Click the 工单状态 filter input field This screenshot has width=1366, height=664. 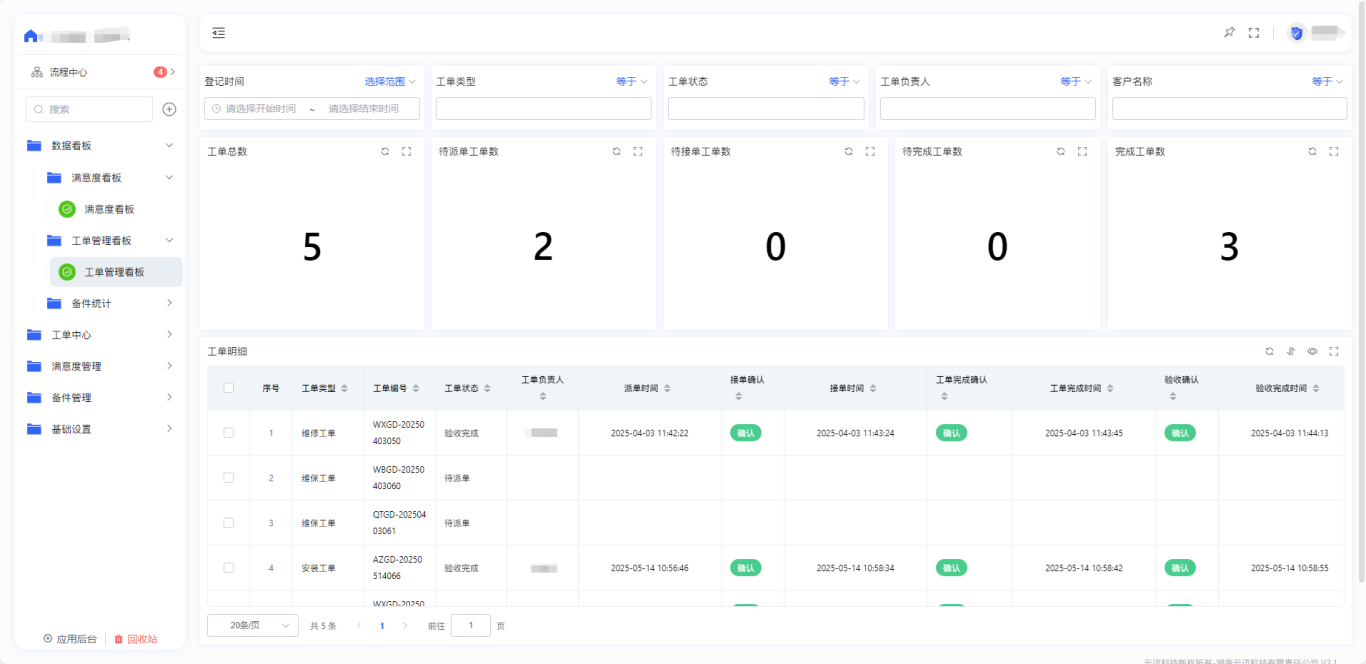click(766, 108)
